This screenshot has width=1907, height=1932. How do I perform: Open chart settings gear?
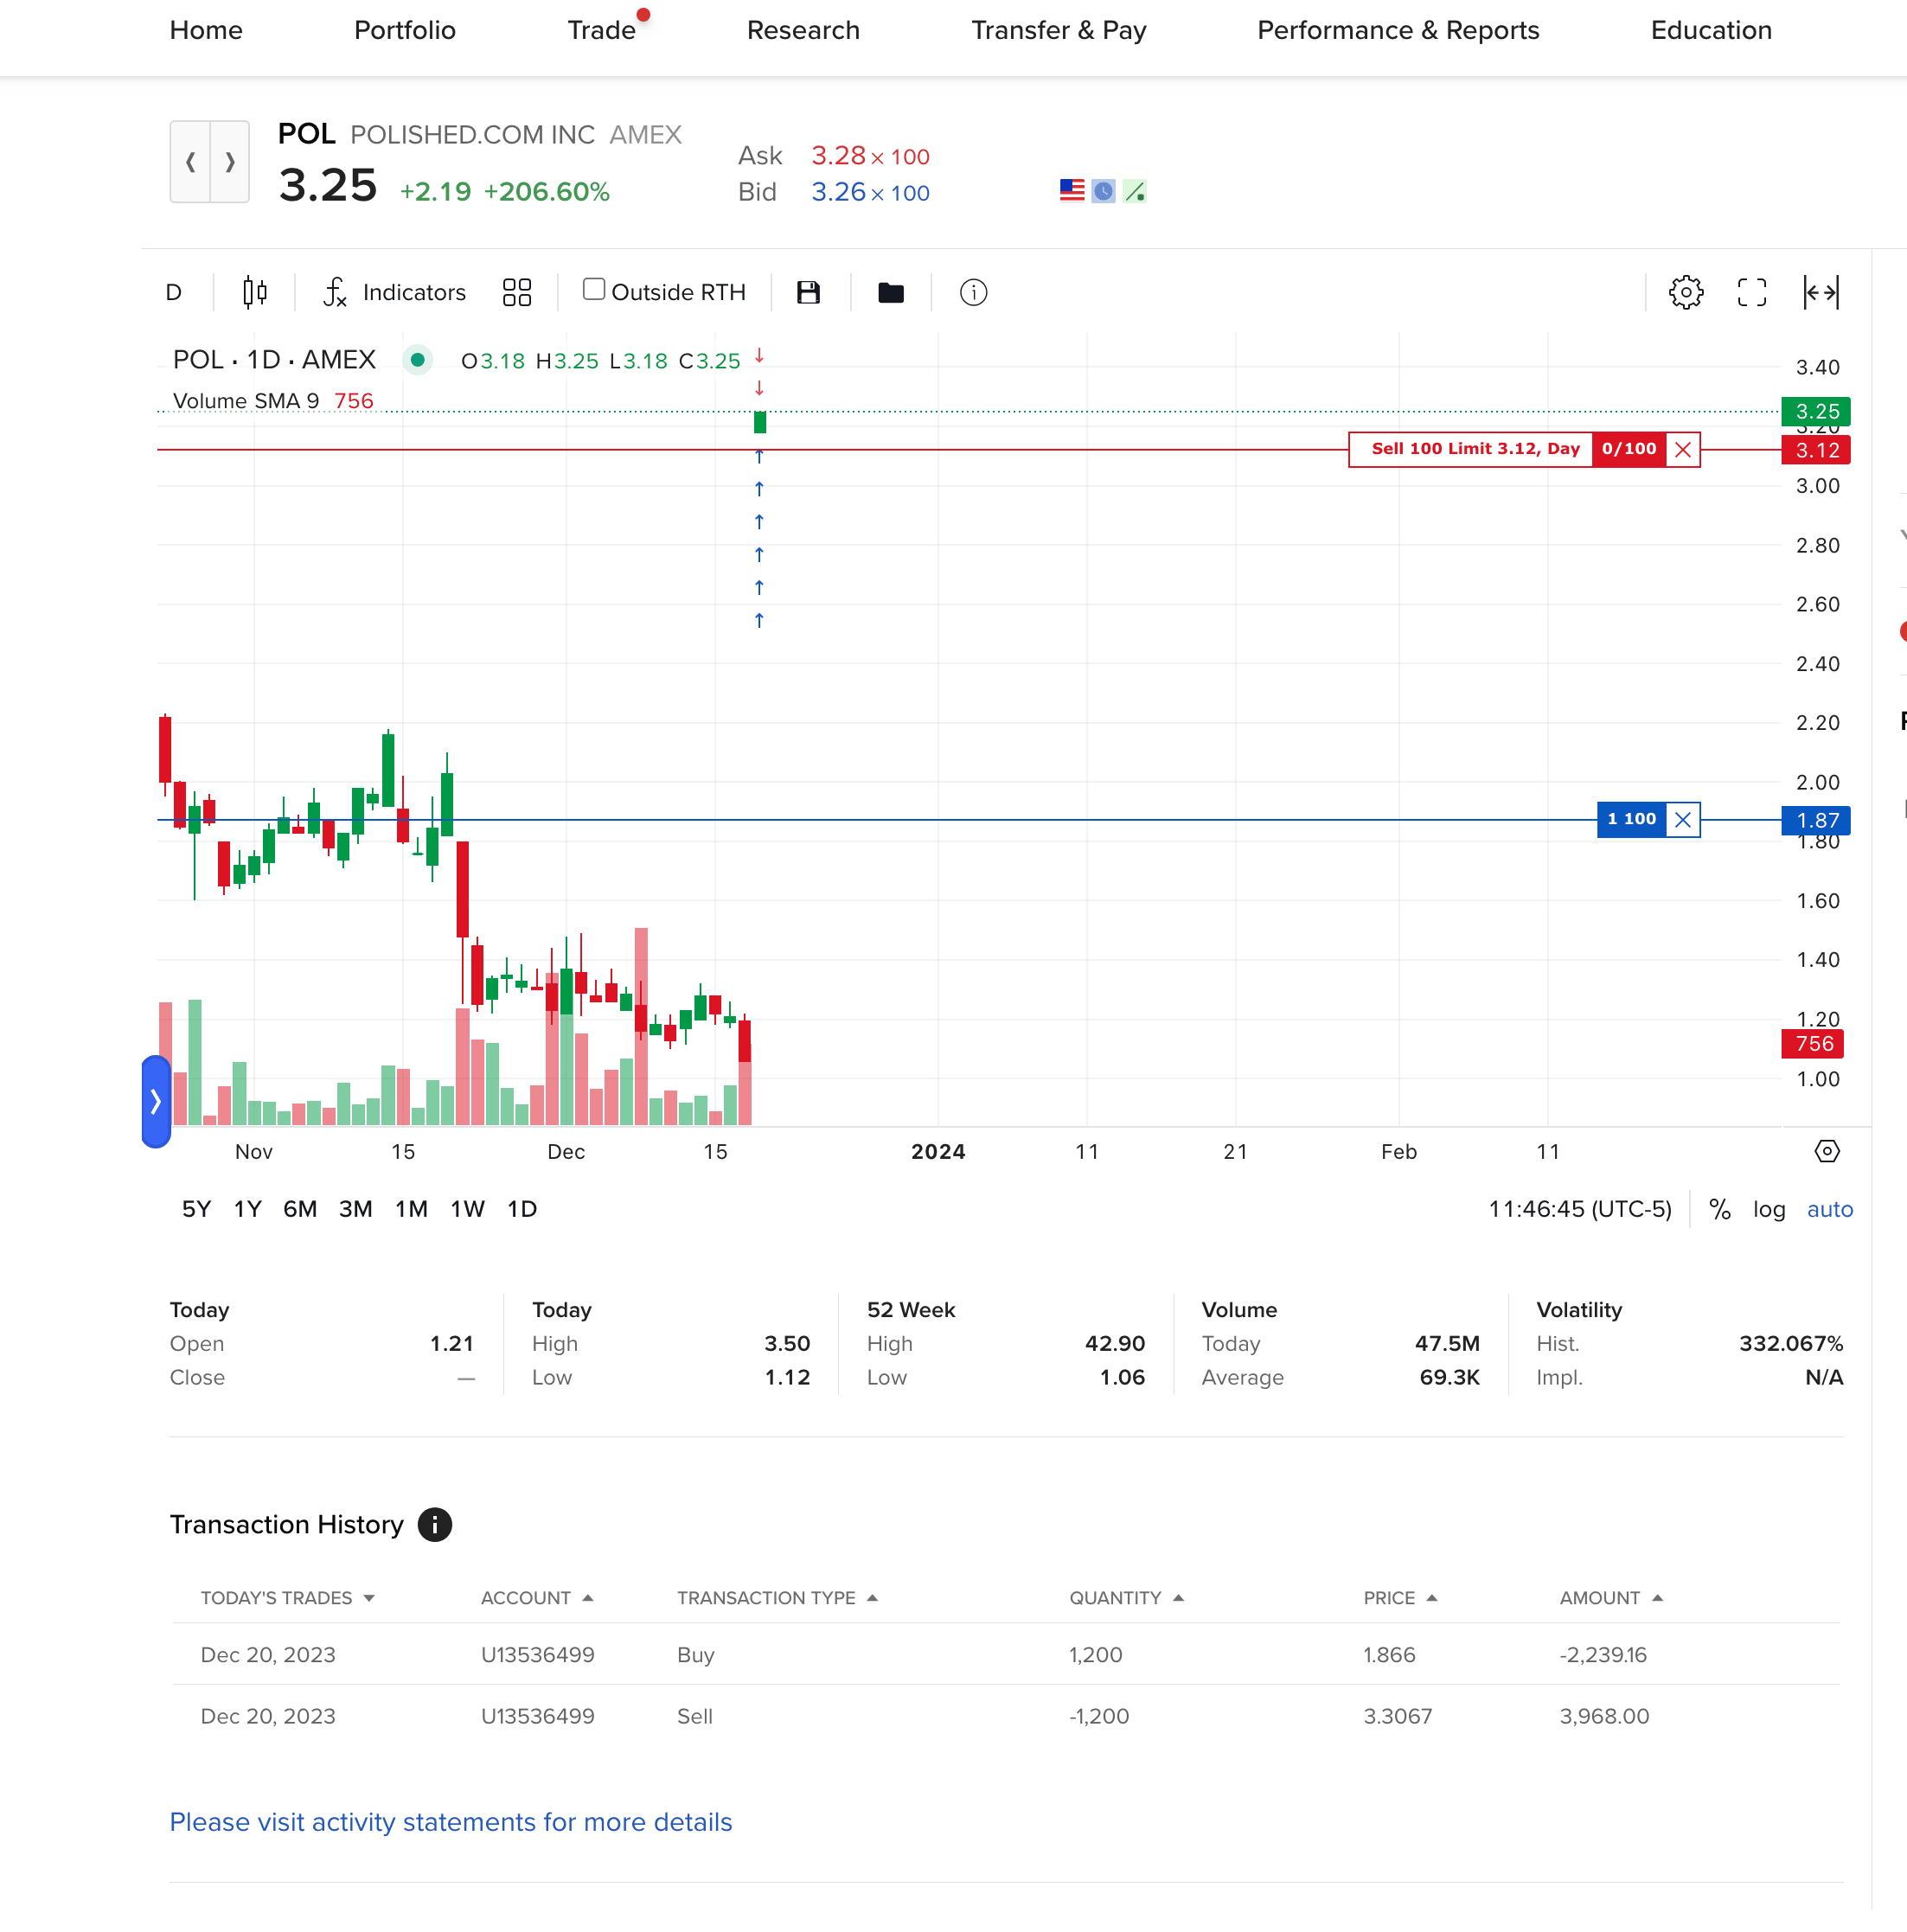(x=1685, y=292)
